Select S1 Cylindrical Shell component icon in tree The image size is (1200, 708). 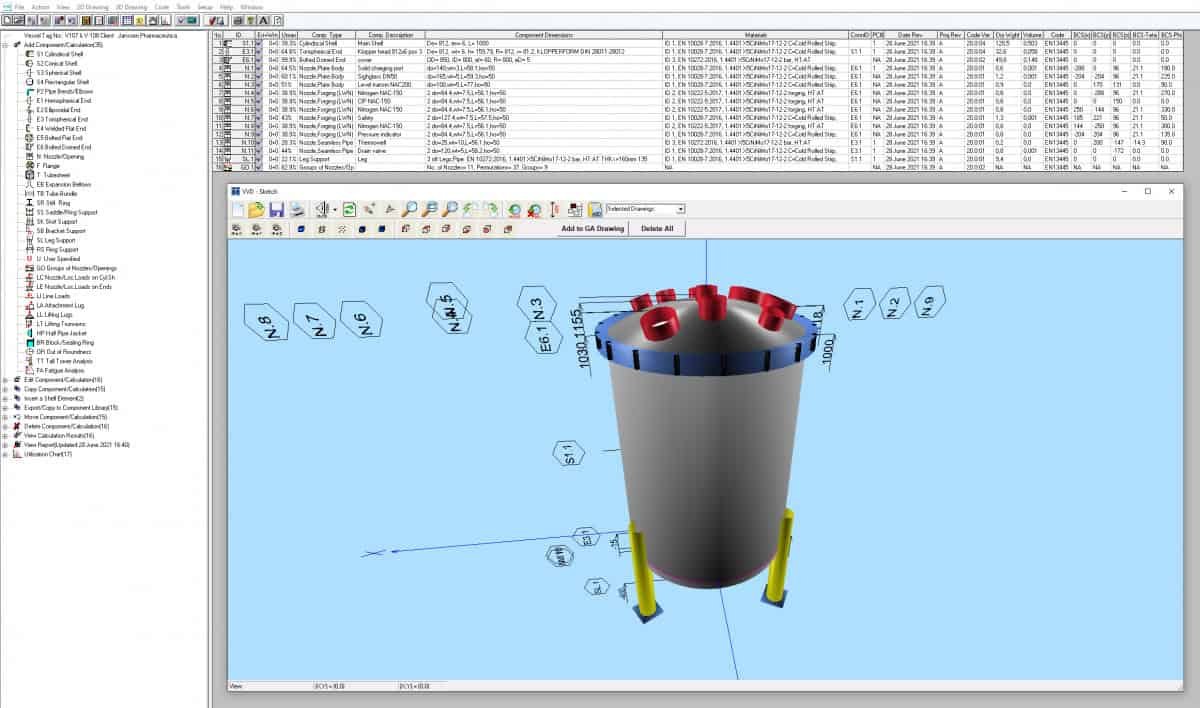click(28, 52)
